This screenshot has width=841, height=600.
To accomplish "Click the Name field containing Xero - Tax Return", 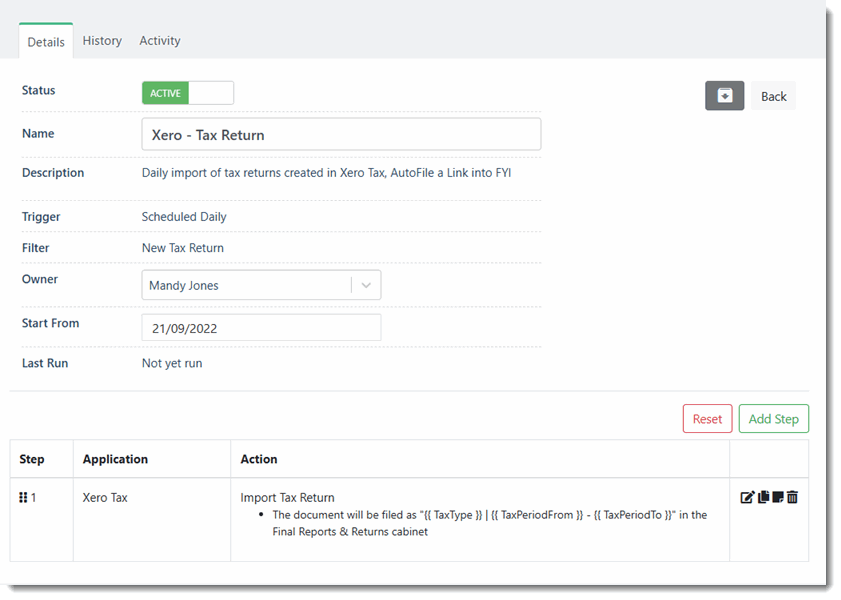I will [x=341, y=135].
